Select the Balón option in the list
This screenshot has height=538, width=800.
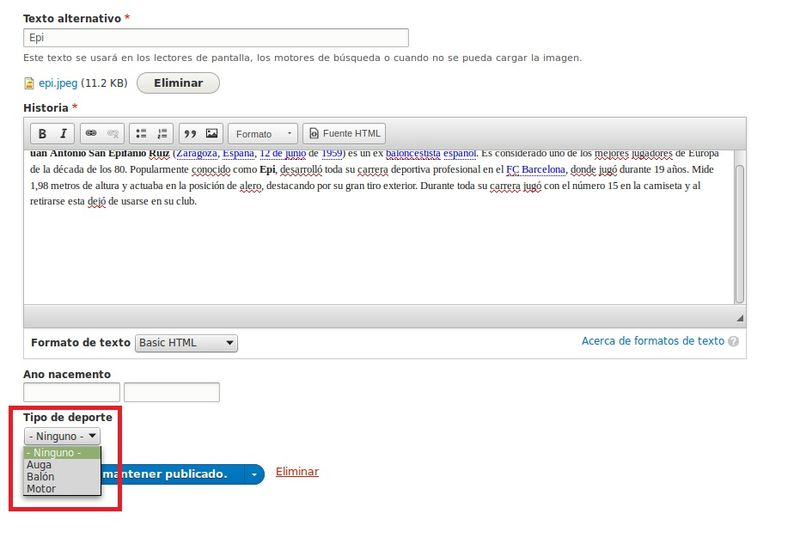coord(62,477)
